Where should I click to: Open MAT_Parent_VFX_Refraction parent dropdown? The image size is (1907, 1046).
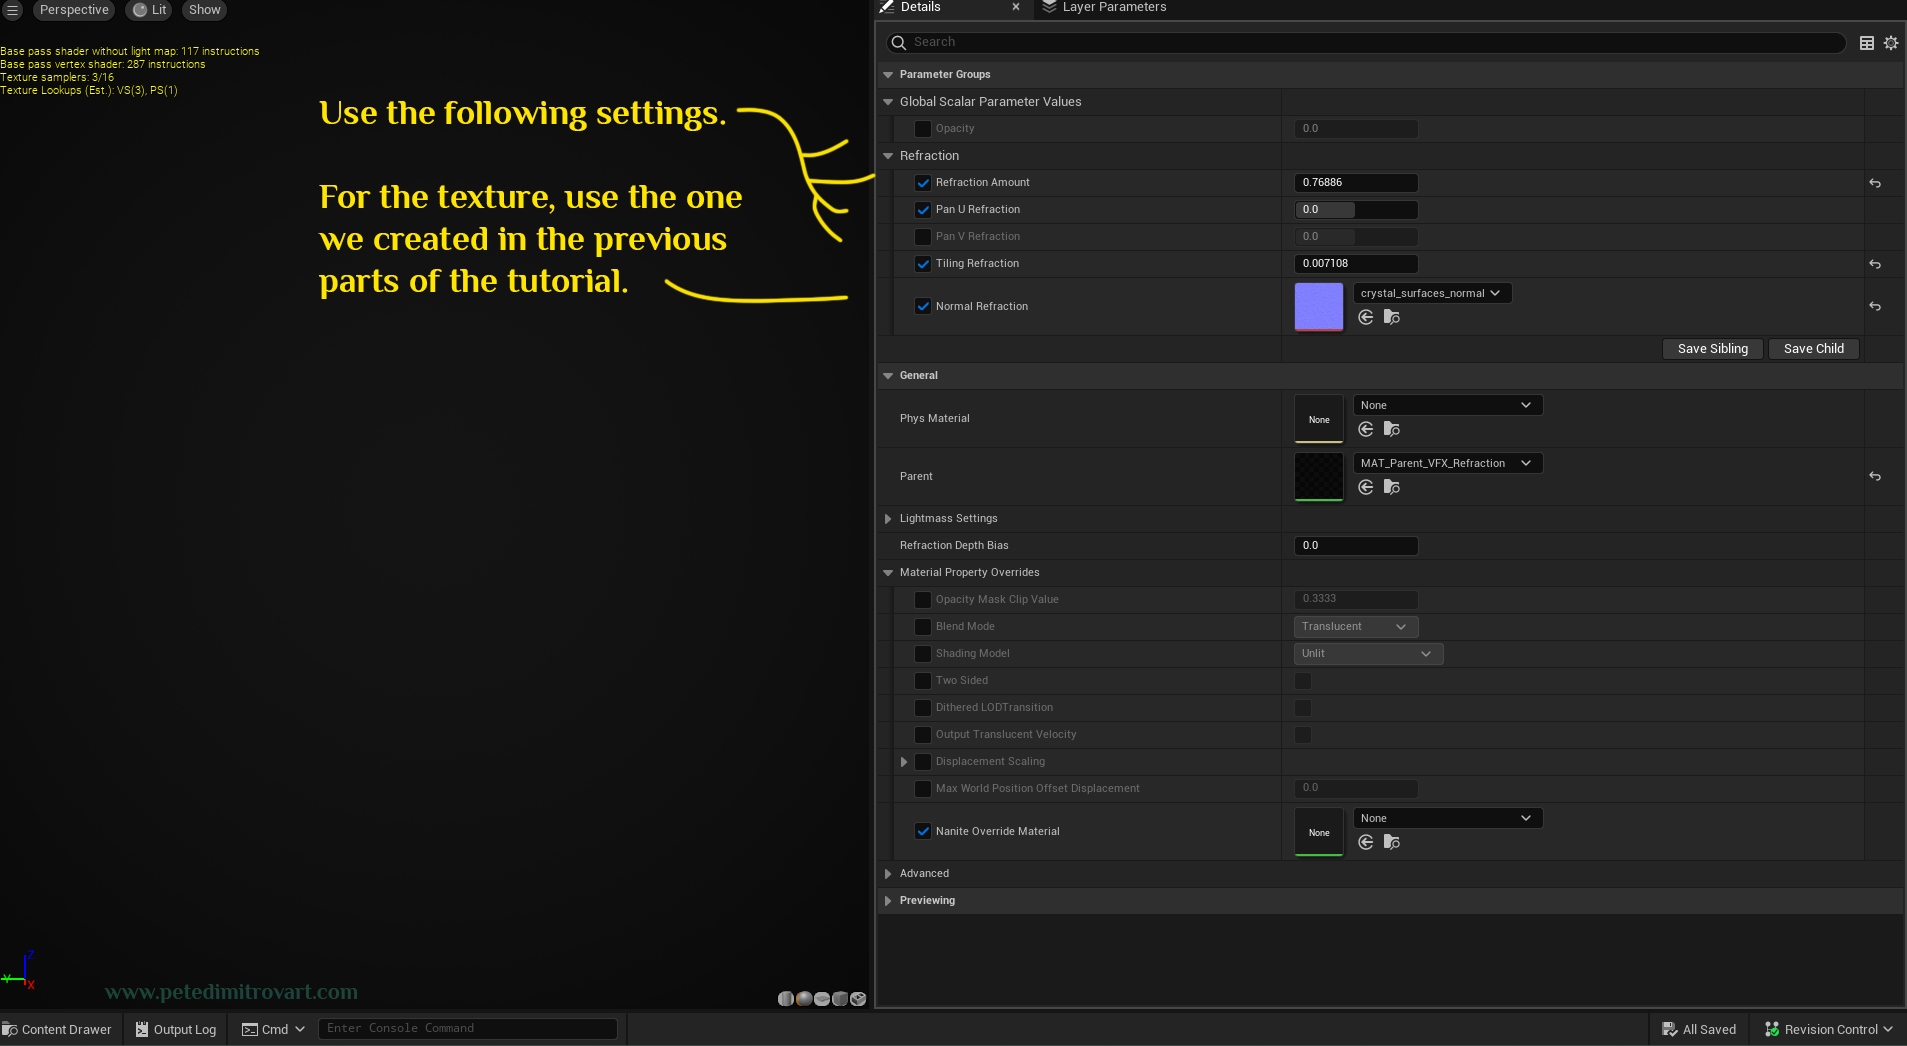(x=1448, y=463)
